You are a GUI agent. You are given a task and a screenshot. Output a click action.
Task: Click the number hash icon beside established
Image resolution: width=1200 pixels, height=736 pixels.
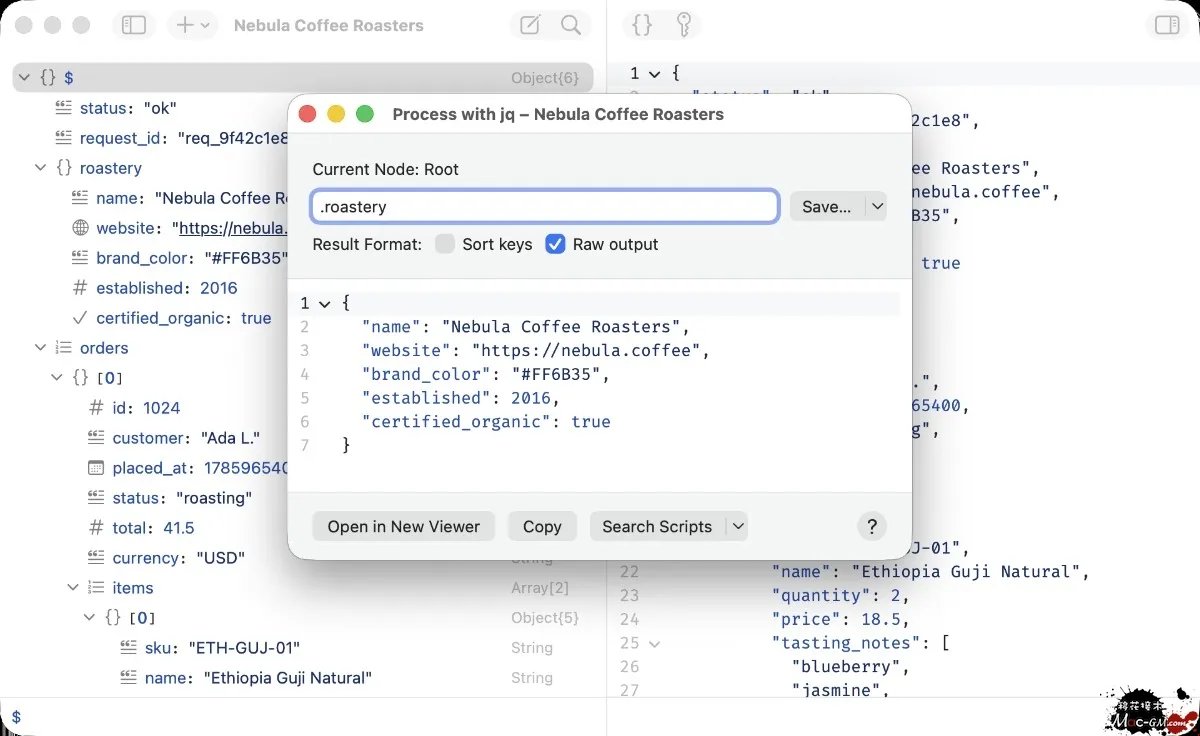(81, 288)
